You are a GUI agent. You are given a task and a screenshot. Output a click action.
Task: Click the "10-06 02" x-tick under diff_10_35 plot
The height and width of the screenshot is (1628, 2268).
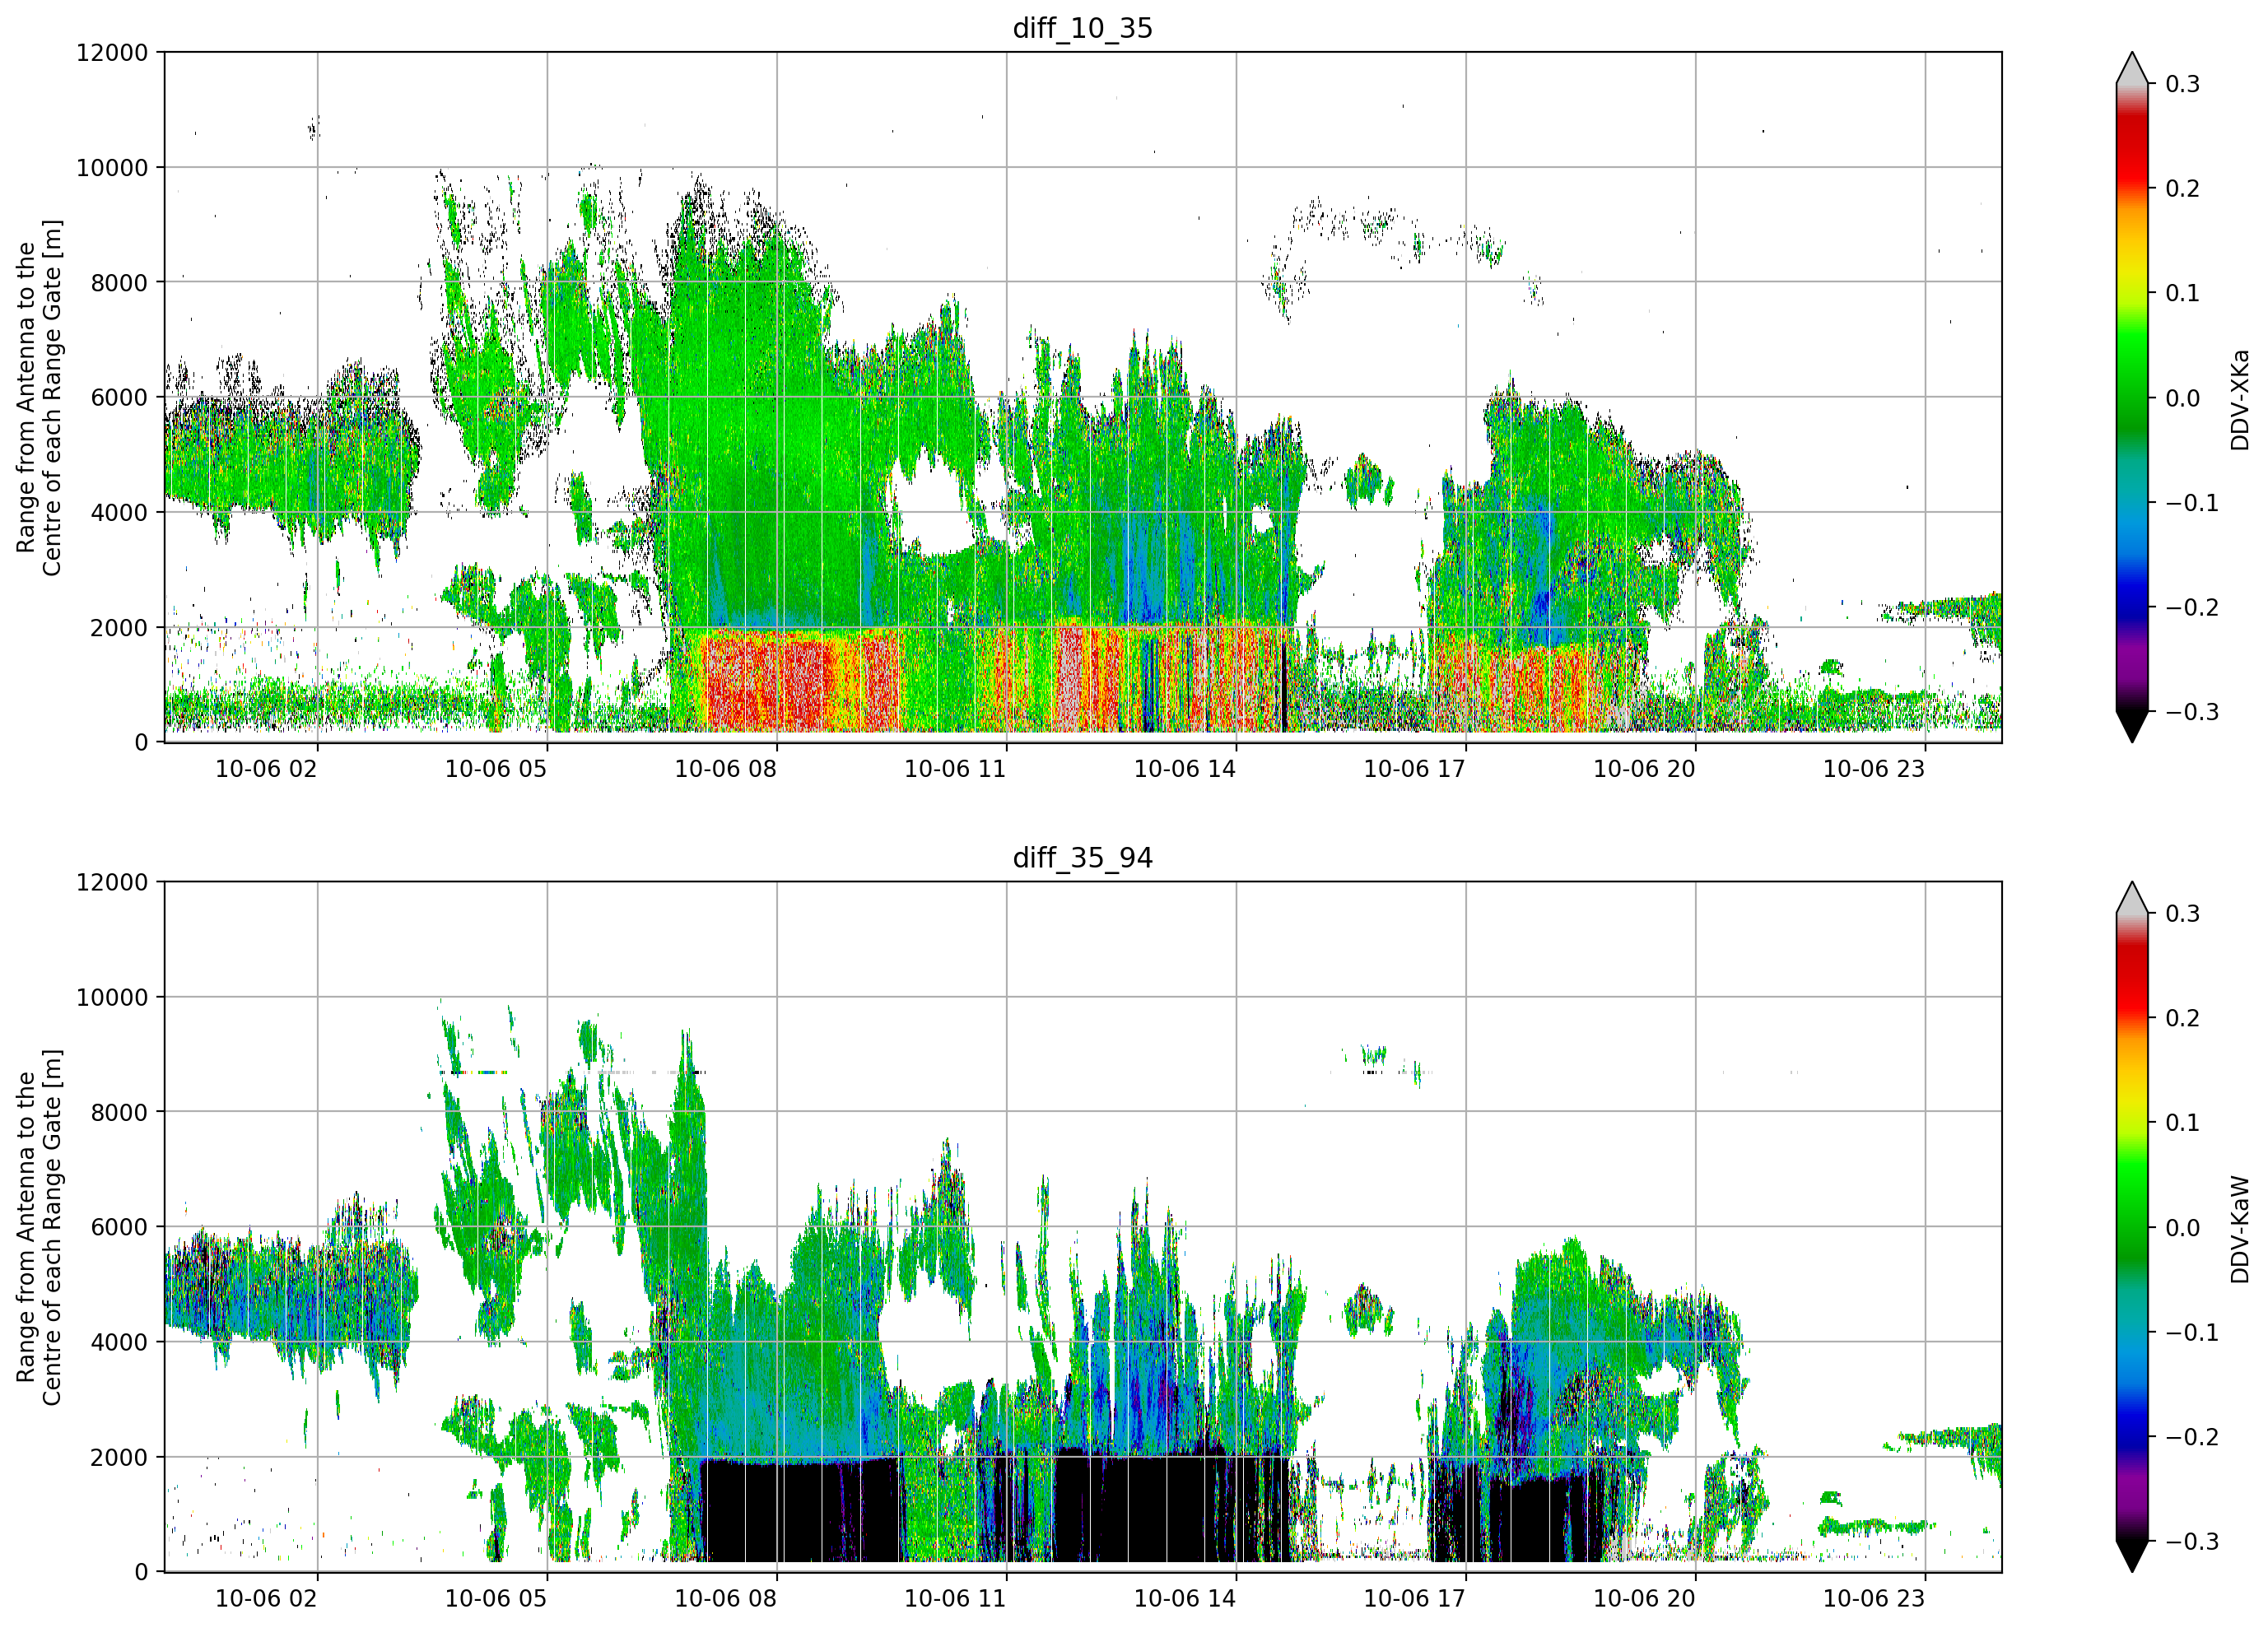(266, 769)
